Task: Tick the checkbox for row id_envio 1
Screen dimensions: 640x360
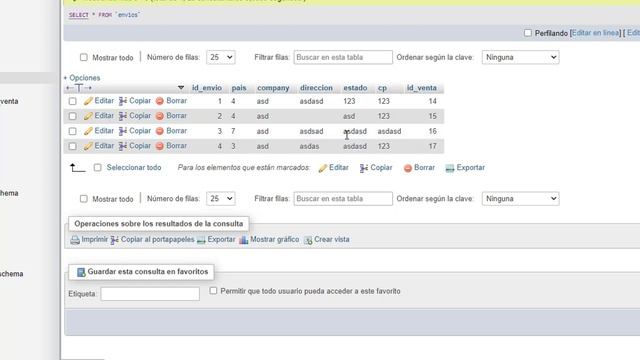Action: tap(73, 101)
